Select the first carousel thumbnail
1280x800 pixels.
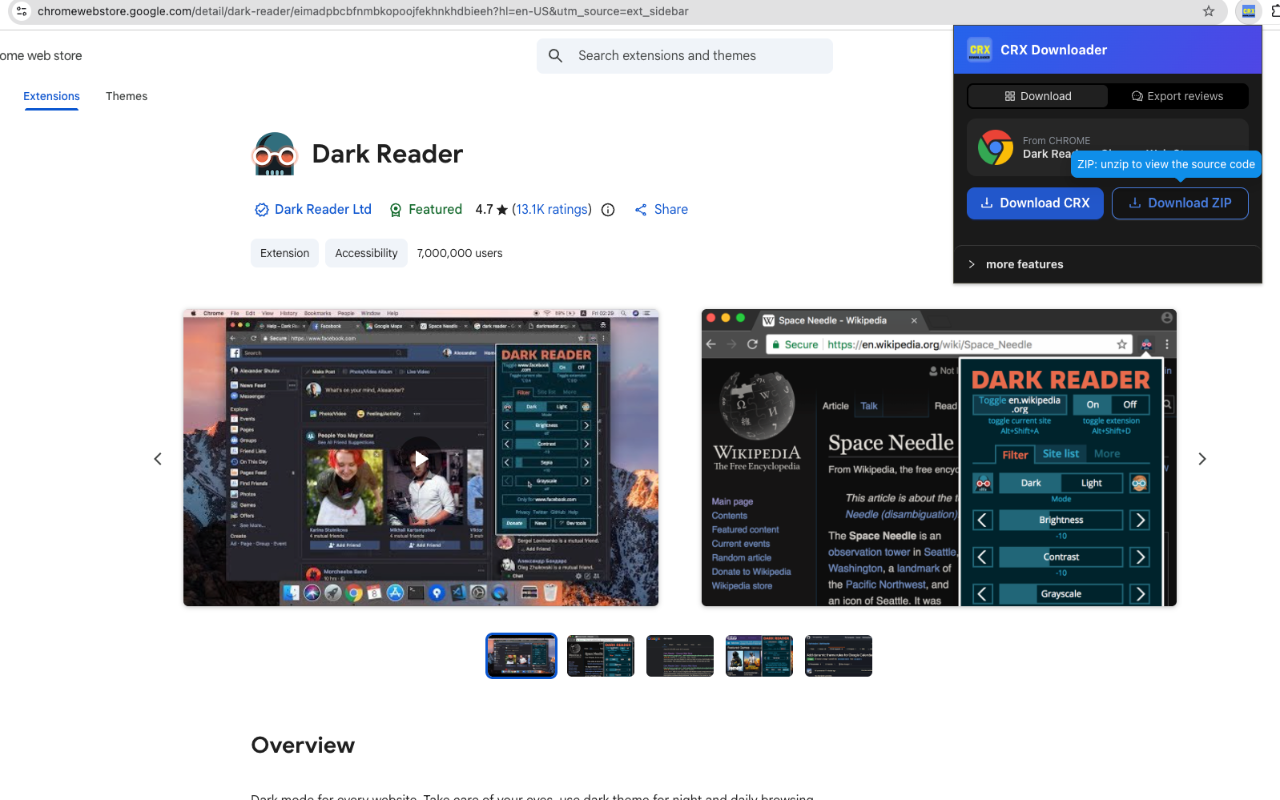[x=521, y=656]
